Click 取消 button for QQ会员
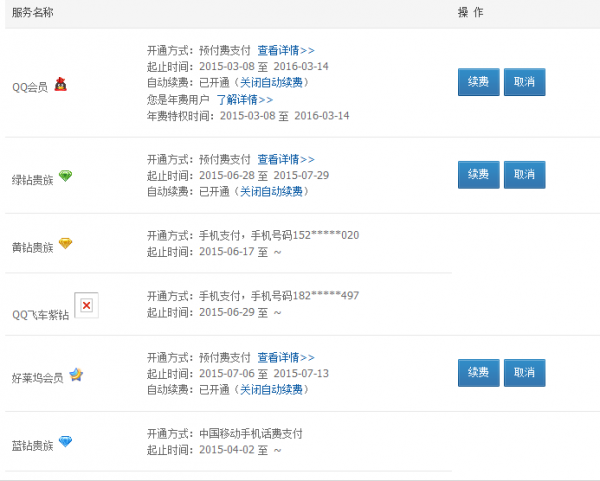The image size is (600, 481). pos(525,82)
